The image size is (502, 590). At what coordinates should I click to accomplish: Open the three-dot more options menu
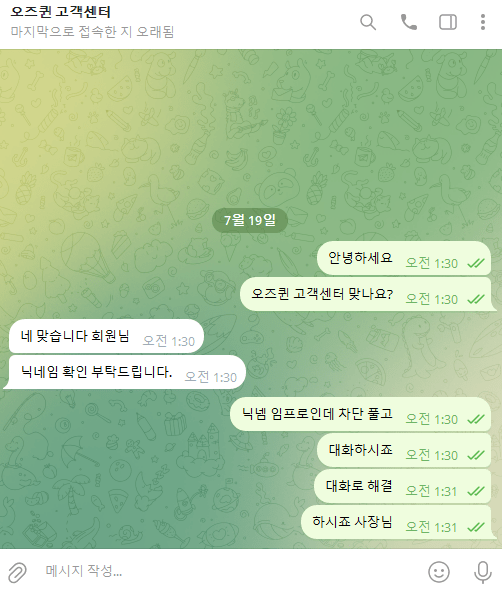click(483, 22)
